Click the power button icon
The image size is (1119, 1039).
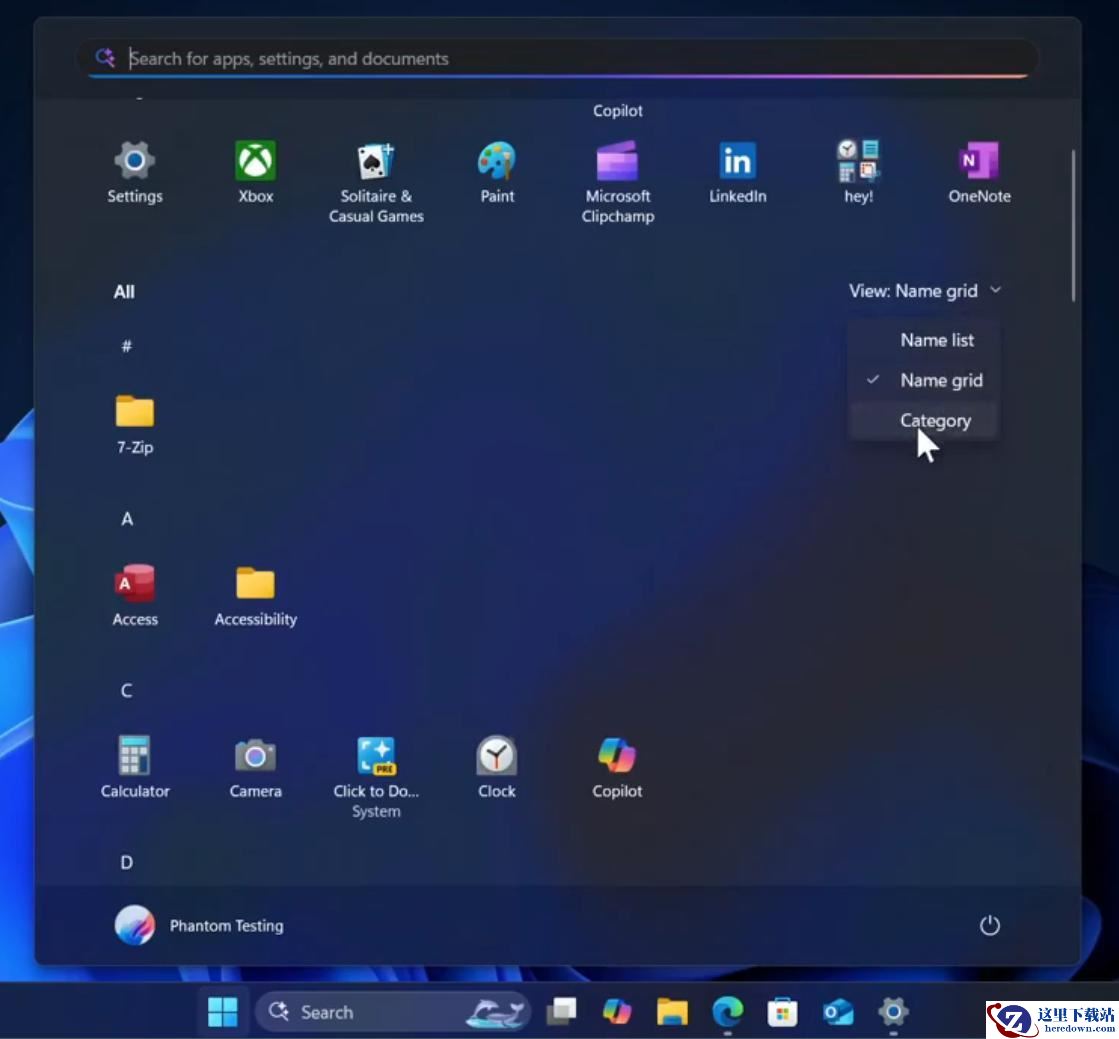tap(989, 926)
